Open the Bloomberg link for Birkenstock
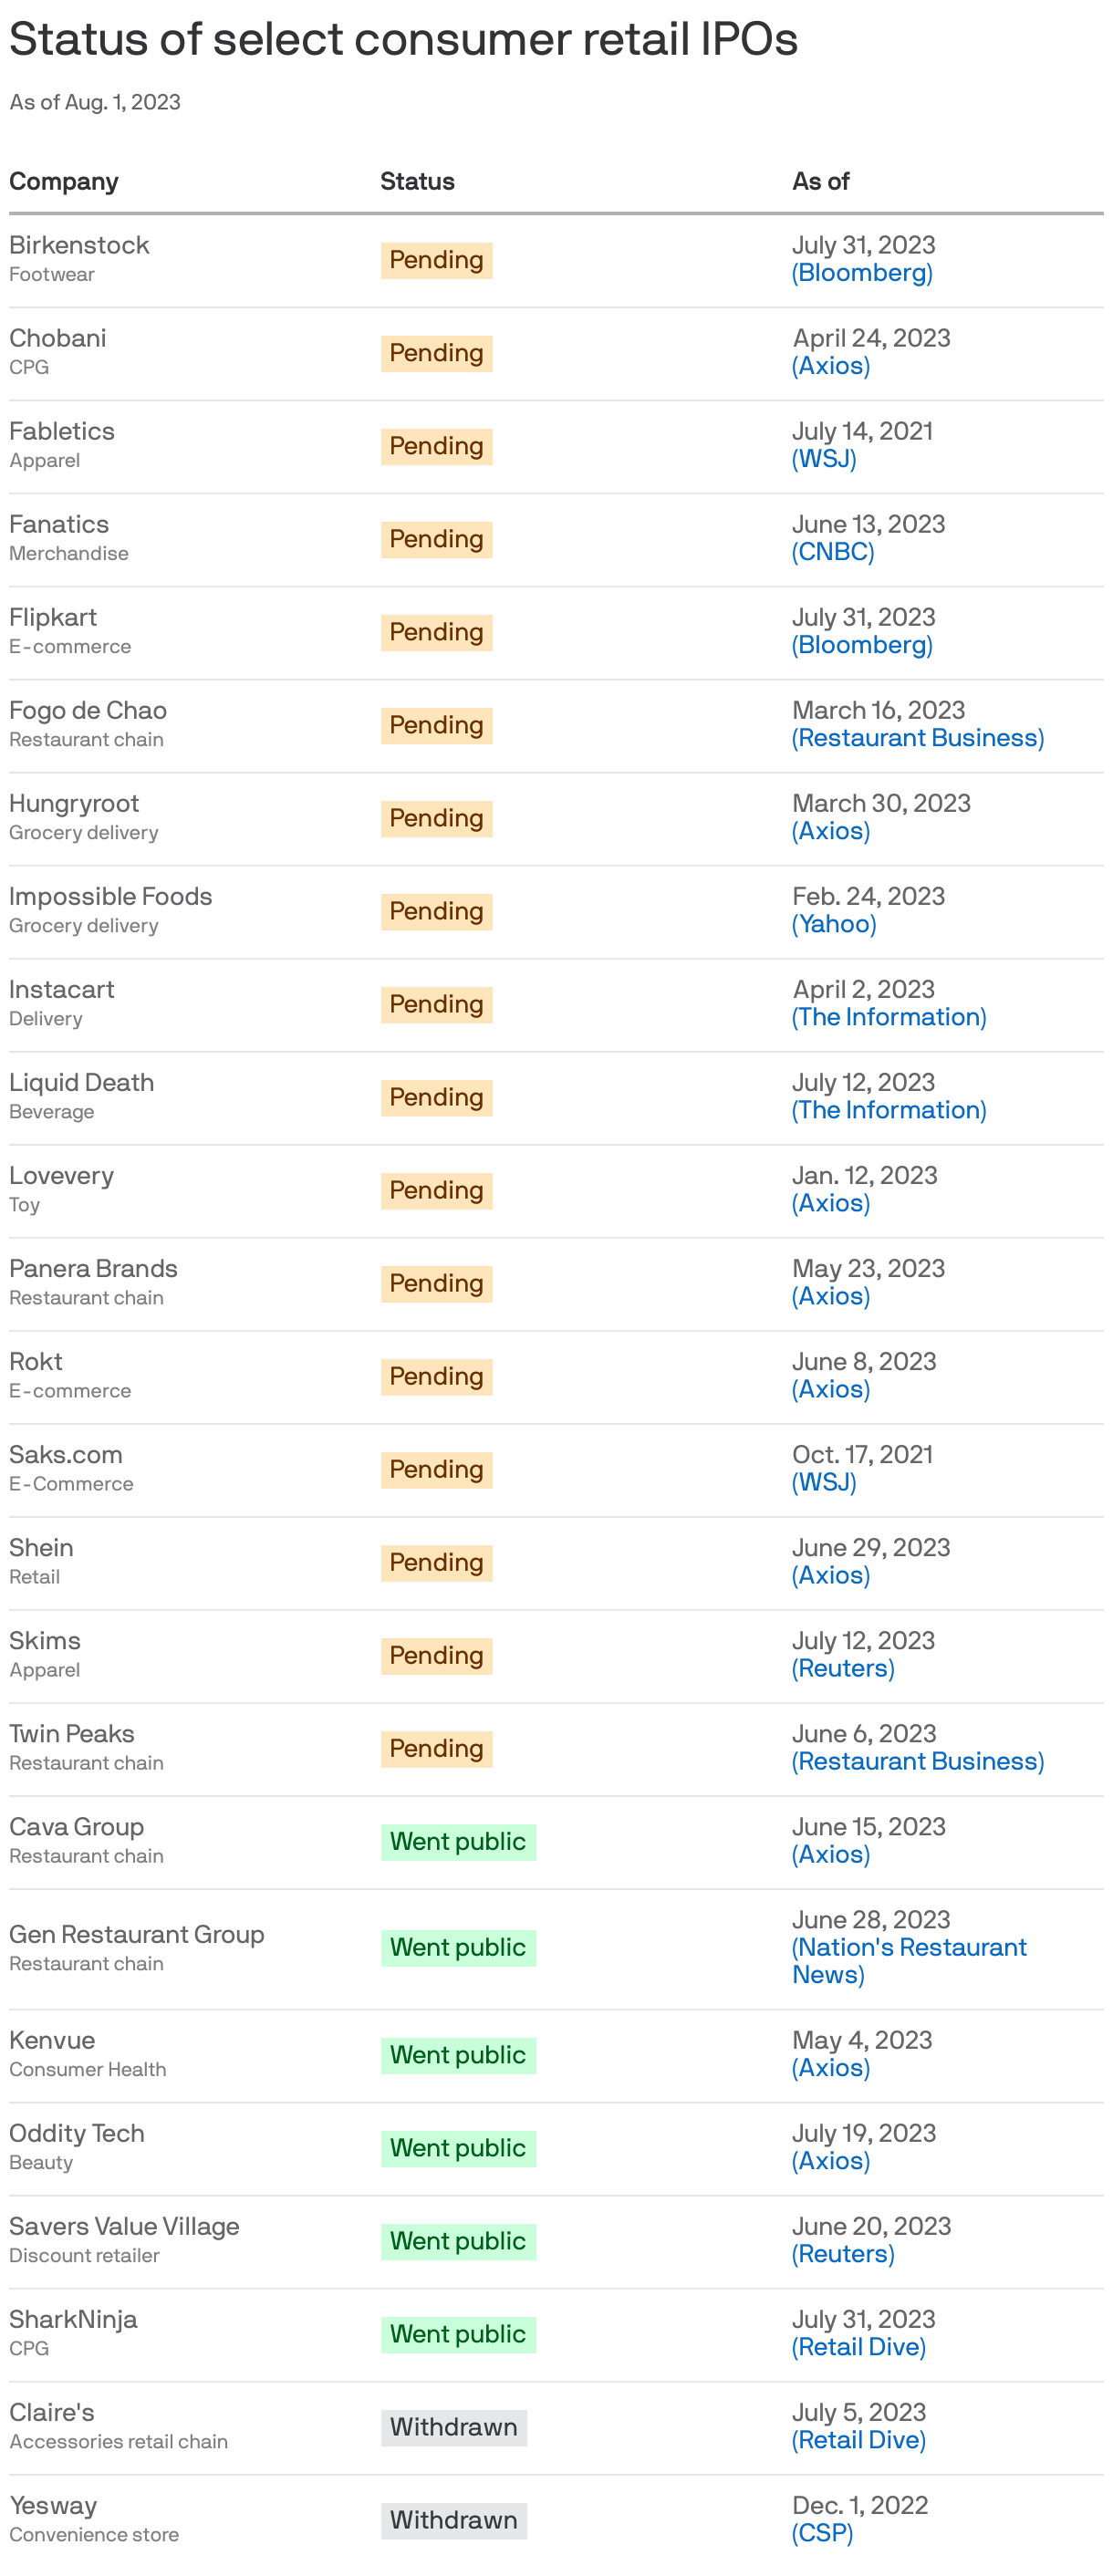The width and height of the screenshot is (1113, 2576). [862, 273]
